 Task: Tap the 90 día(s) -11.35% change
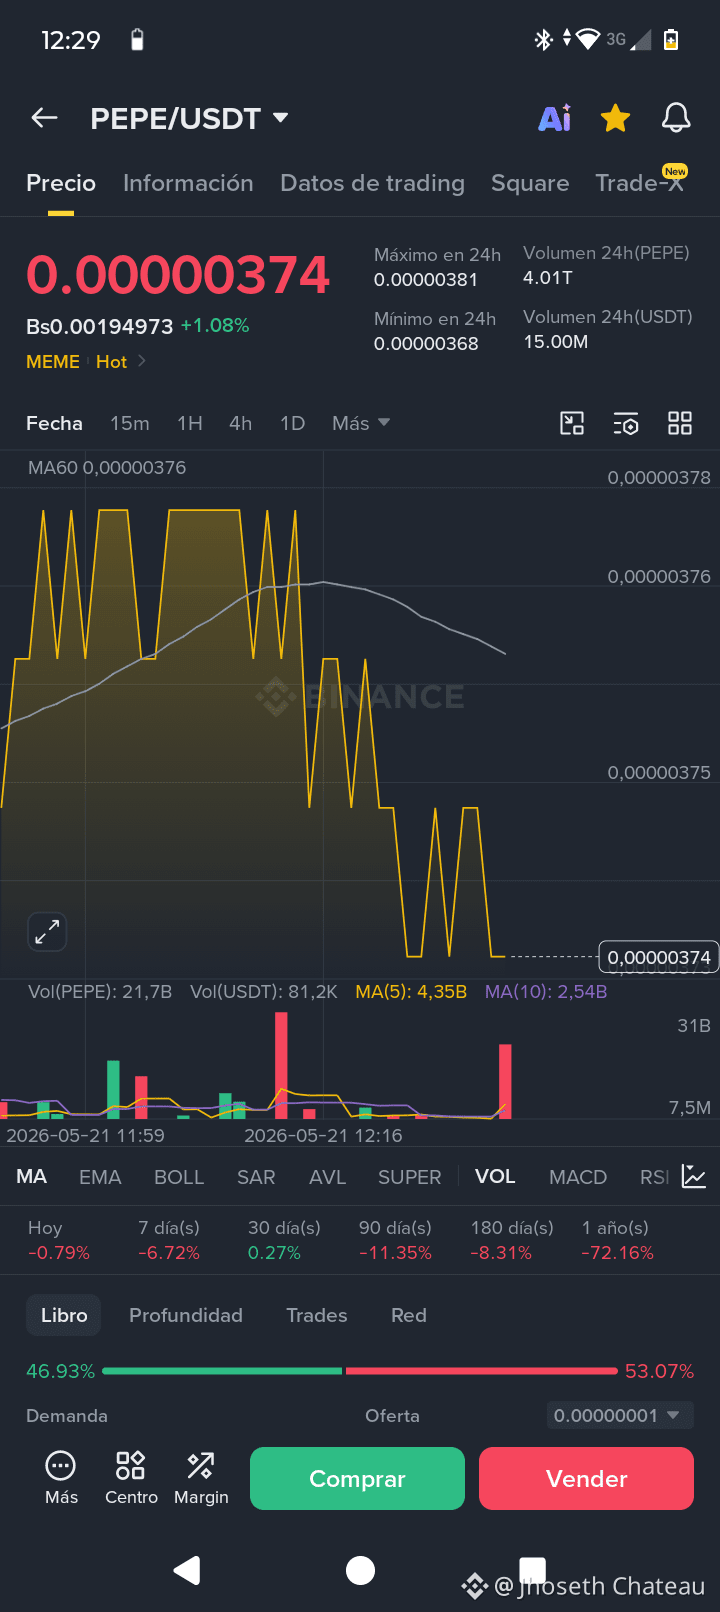coord(395,1240)
